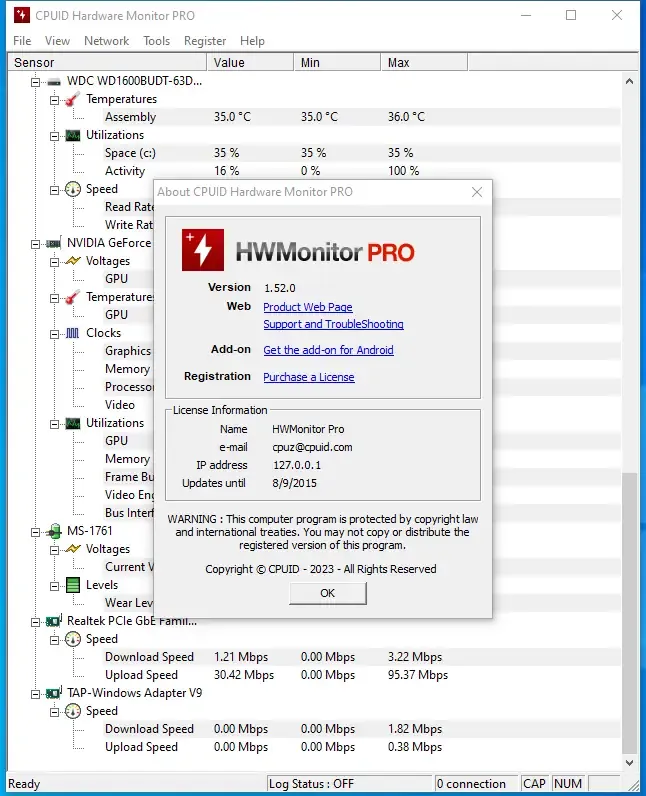Select the Space (c:) row
The width and height of the screenshot is (646, 796).
pyautogui.click(x=362, y=153)
